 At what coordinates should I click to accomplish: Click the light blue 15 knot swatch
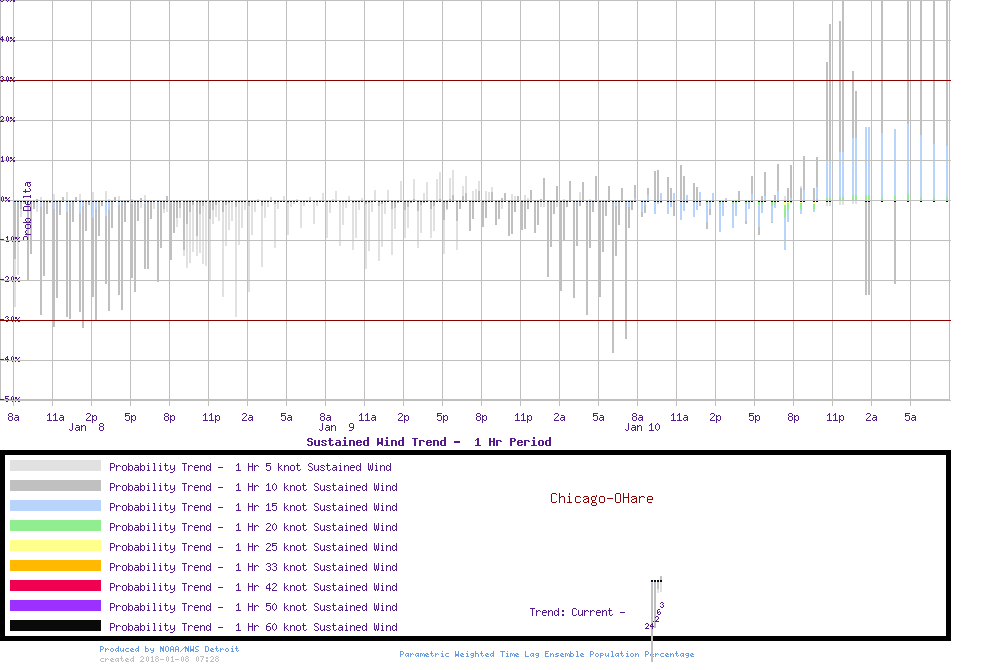coord(55,506)
